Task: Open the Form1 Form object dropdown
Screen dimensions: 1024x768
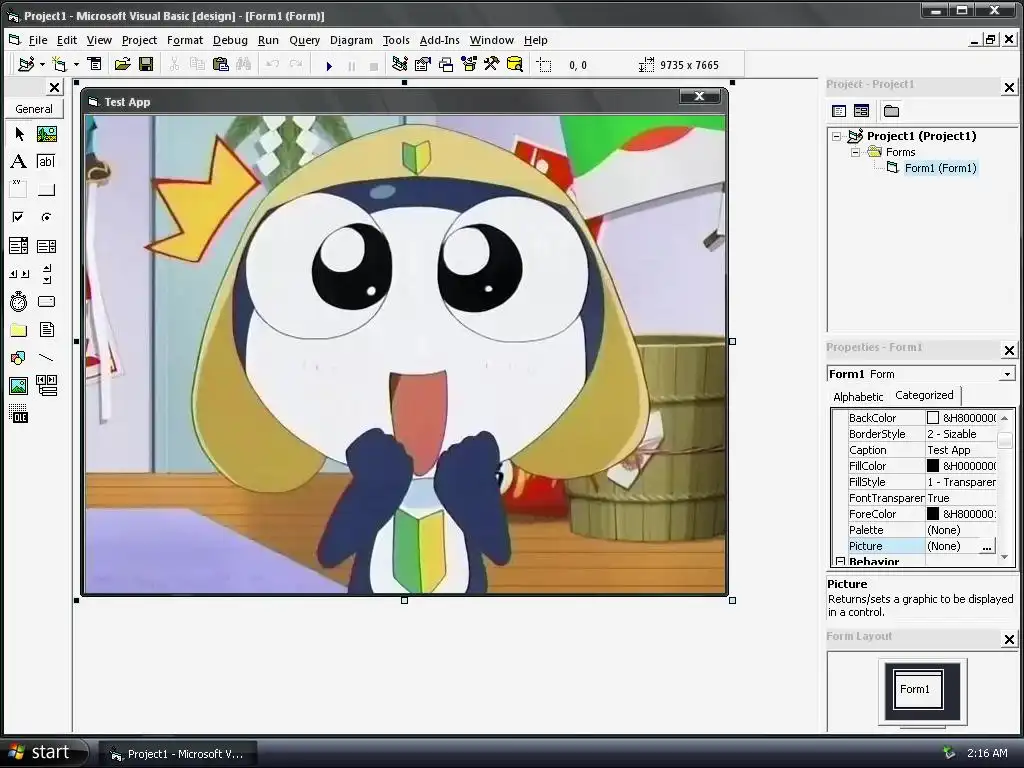Action: click(1007, 374)
